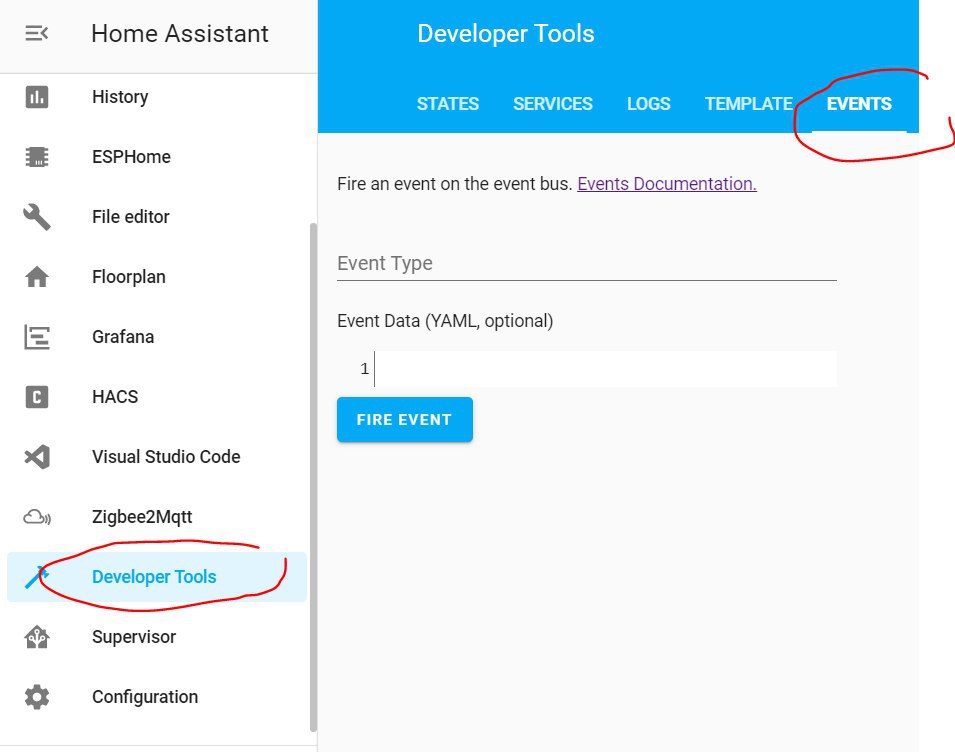Switch to the Template tab

point(749,104)
